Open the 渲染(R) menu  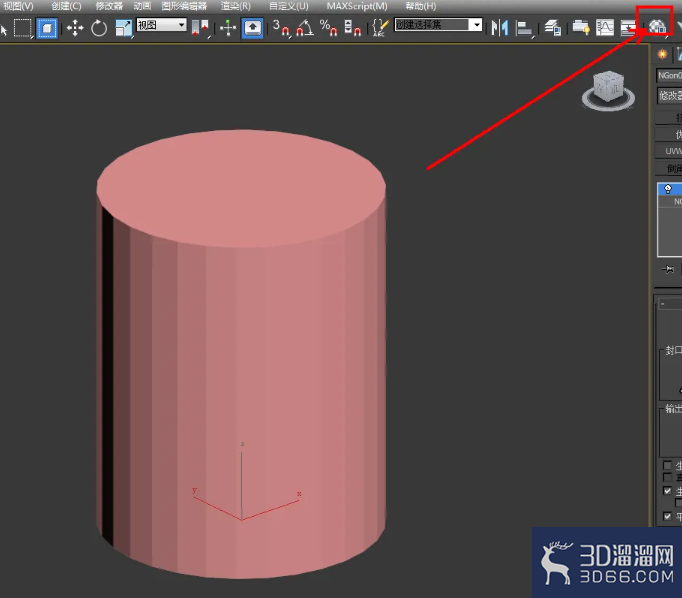[235, 6]
